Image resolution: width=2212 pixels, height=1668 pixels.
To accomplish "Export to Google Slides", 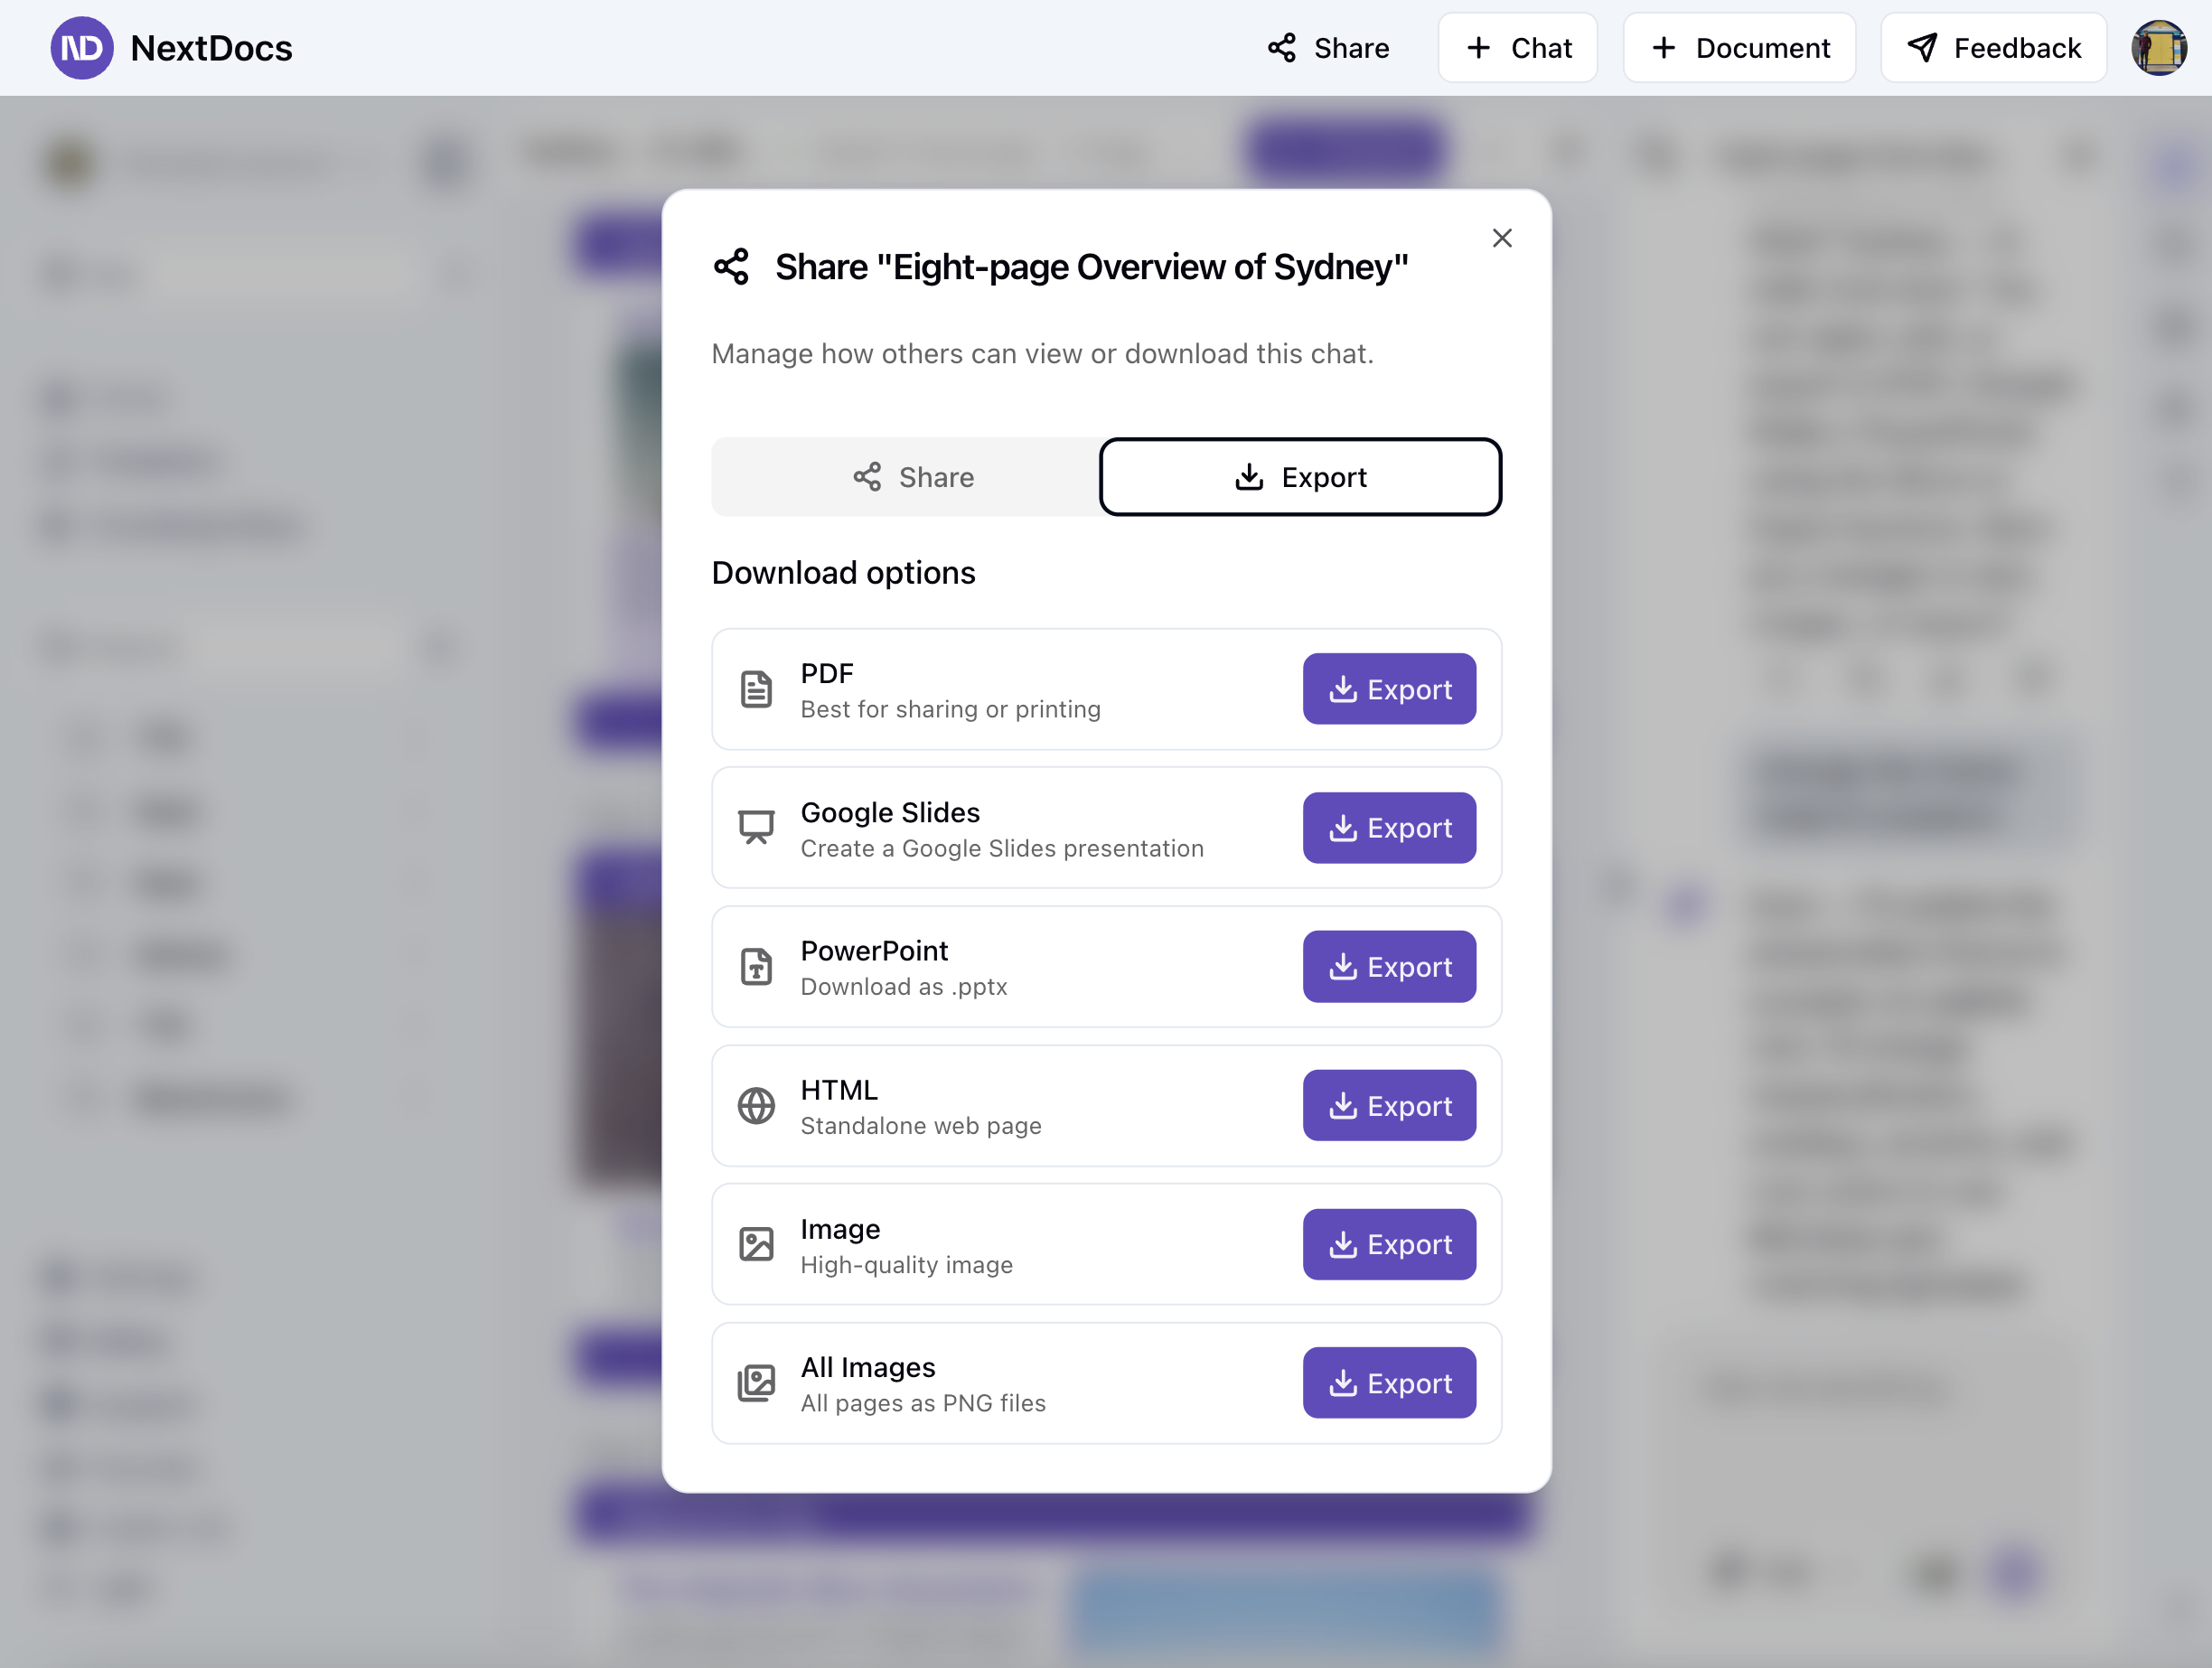I will (1388, 828).
